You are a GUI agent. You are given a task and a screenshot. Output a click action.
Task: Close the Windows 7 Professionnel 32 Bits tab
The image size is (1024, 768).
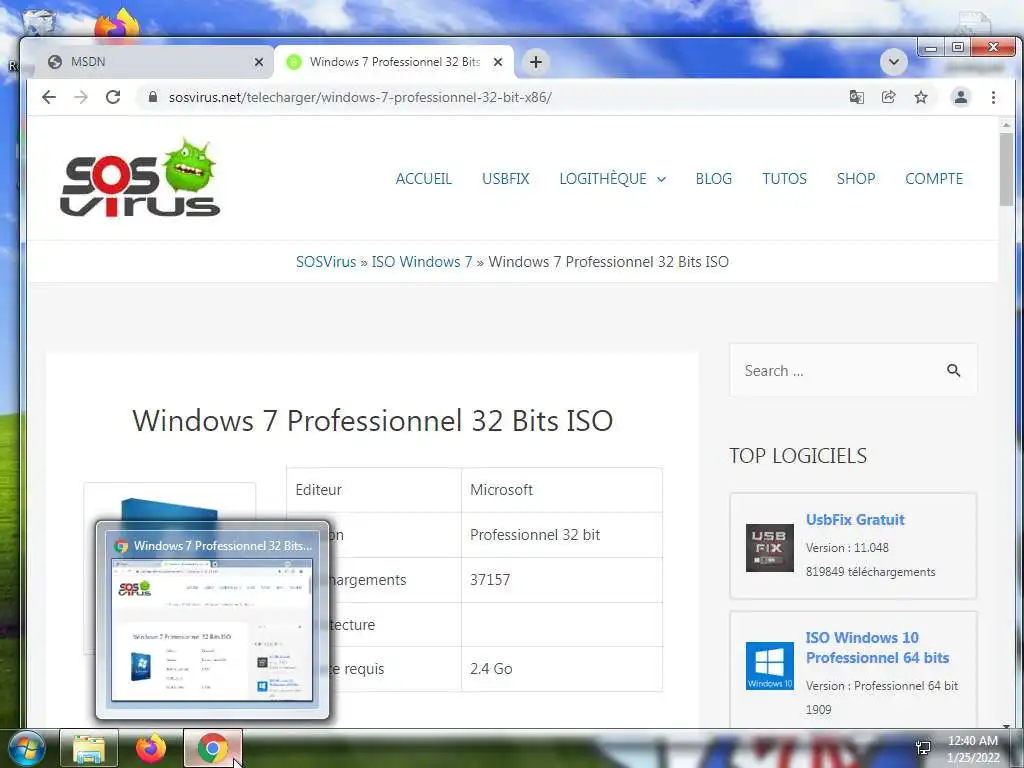(498, 62)
